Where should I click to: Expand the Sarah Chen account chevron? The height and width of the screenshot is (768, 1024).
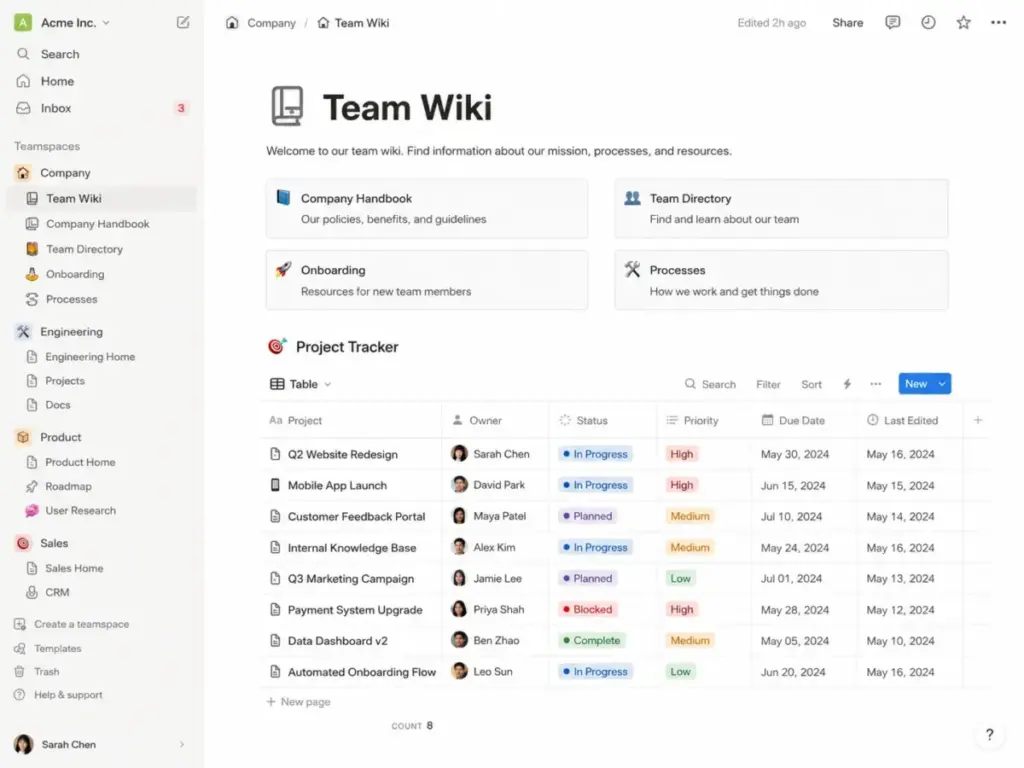[182, 744]
